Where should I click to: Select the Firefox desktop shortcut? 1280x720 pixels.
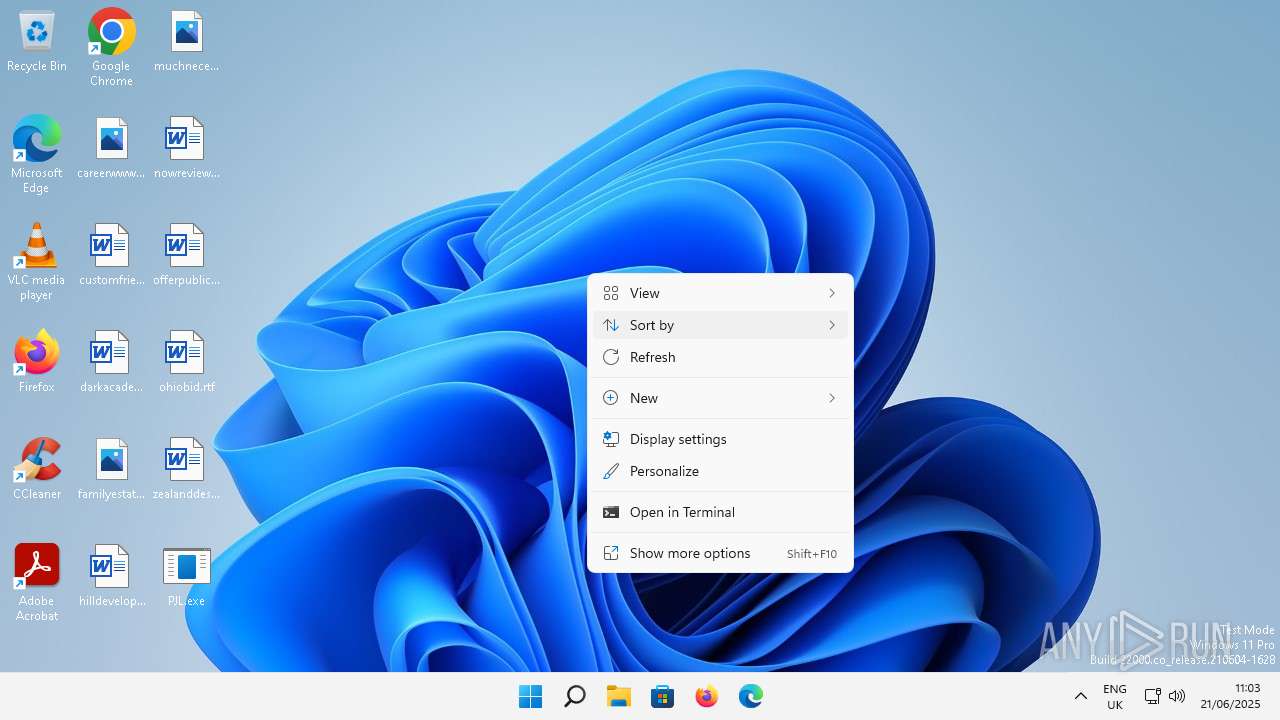point(37,362)
